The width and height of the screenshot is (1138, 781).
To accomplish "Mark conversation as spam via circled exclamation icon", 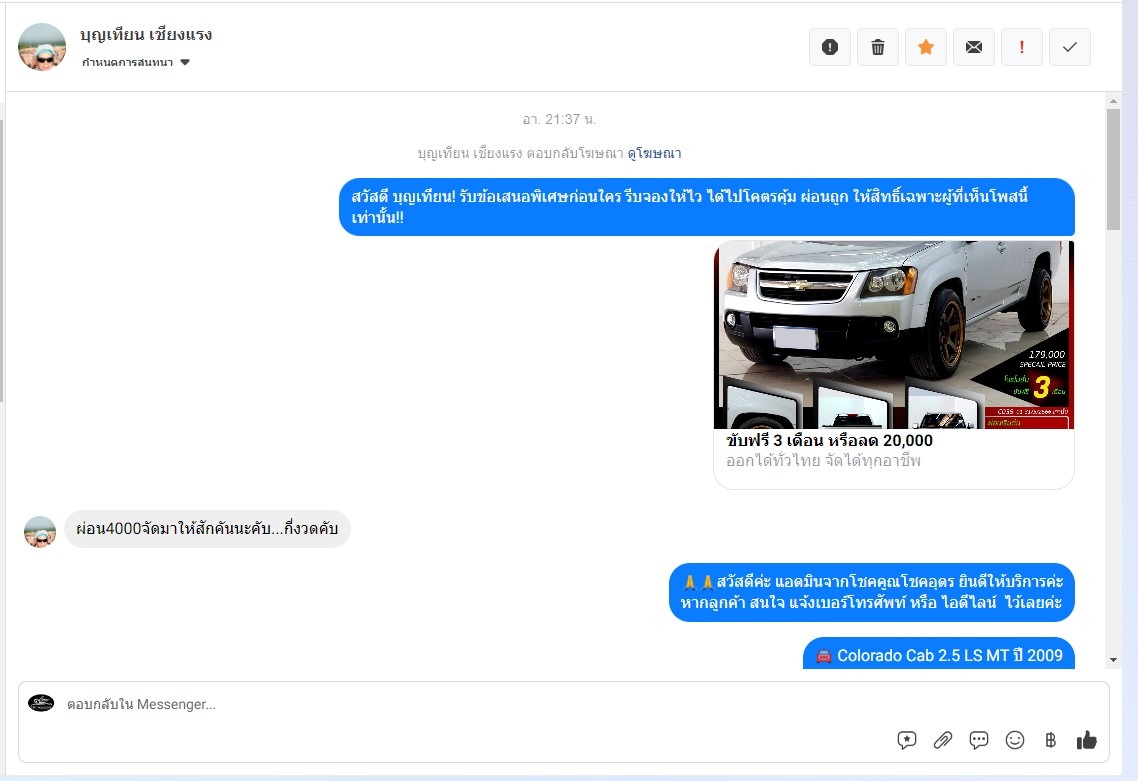I will point(830,47).
